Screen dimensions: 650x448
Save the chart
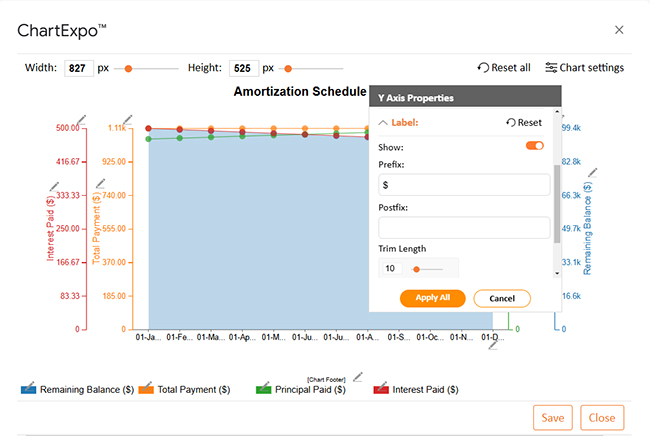pos(550,418)
